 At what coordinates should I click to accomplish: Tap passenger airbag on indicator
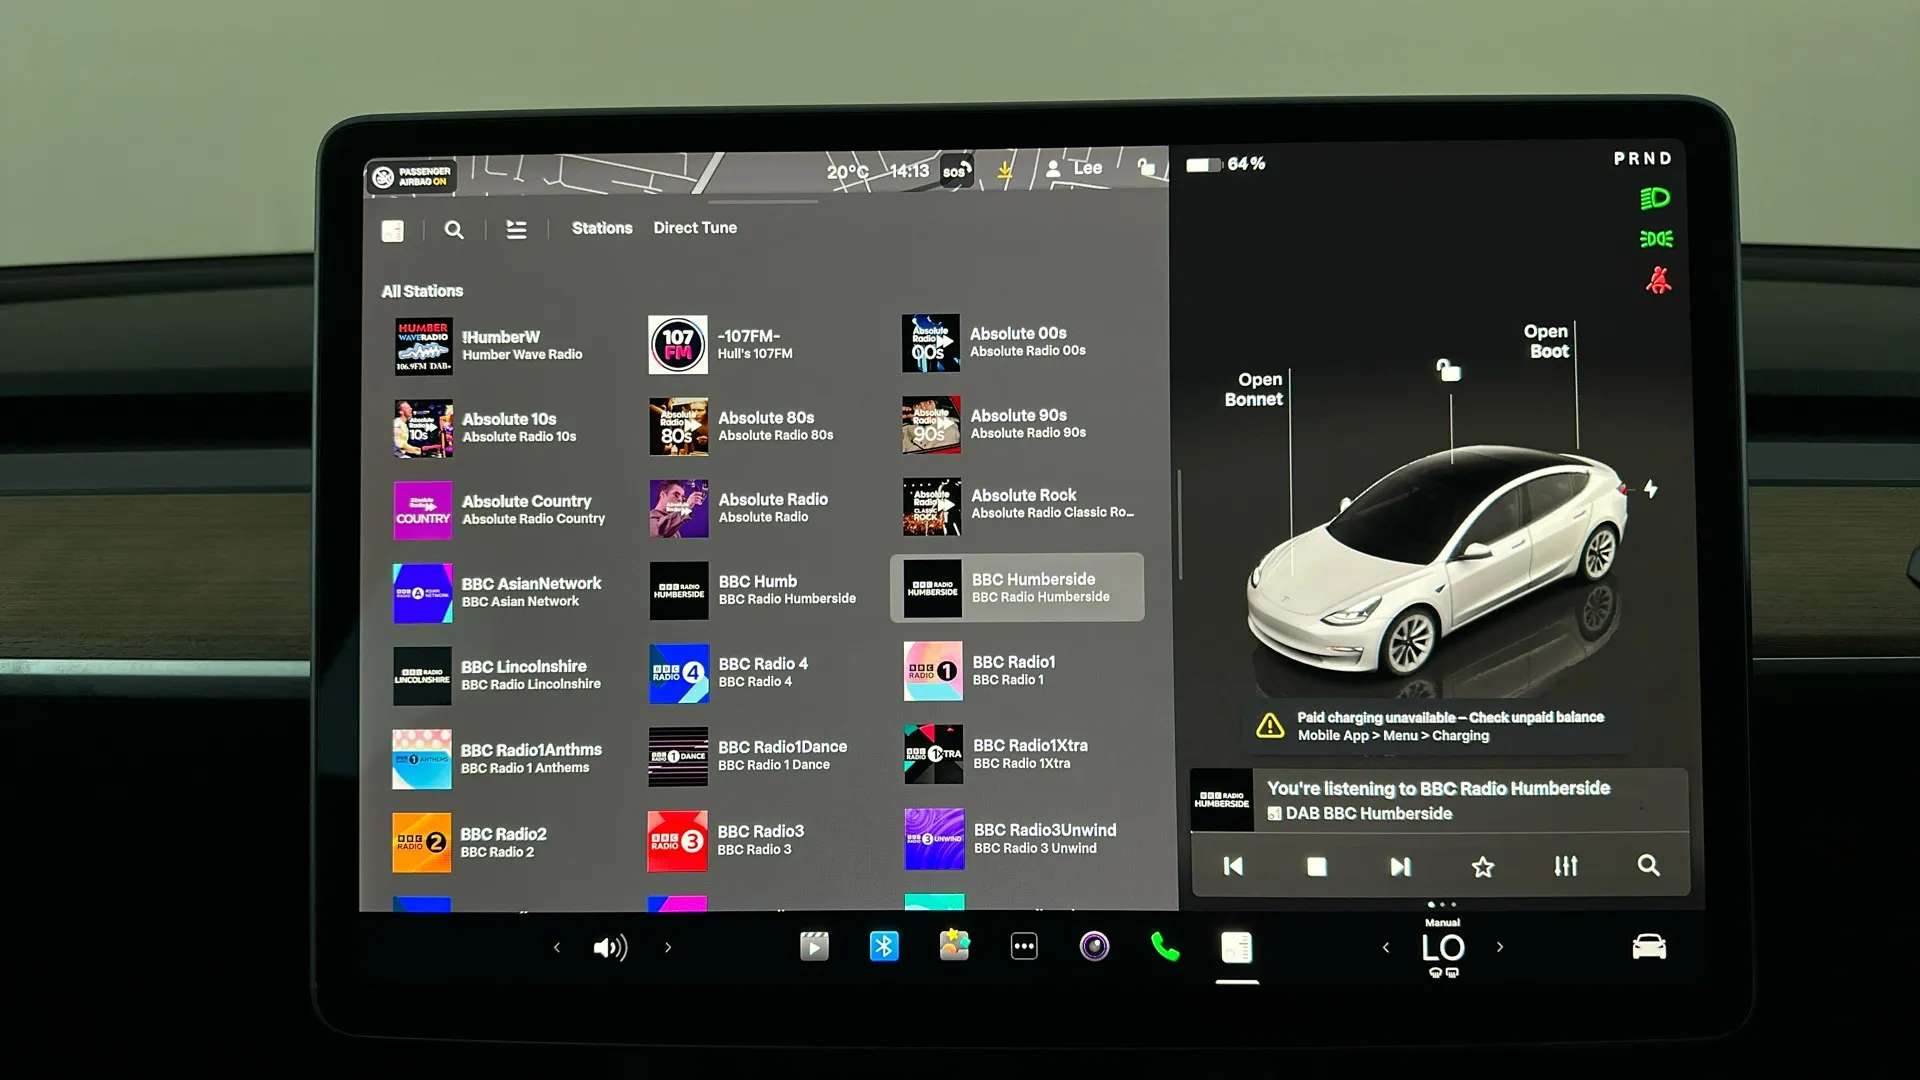click(411, 177)
